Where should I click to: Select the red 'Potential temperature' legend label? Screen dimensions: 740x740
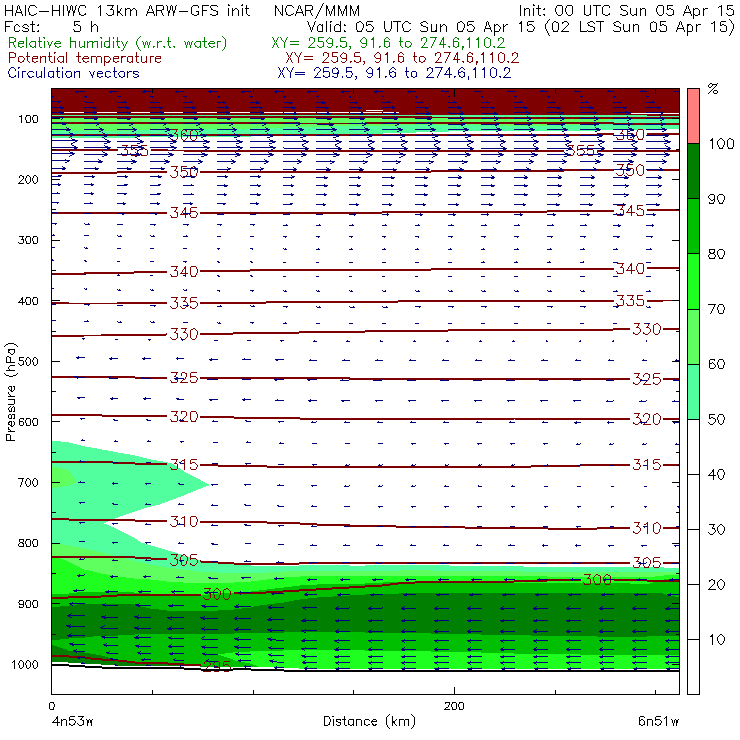point(84,58)
